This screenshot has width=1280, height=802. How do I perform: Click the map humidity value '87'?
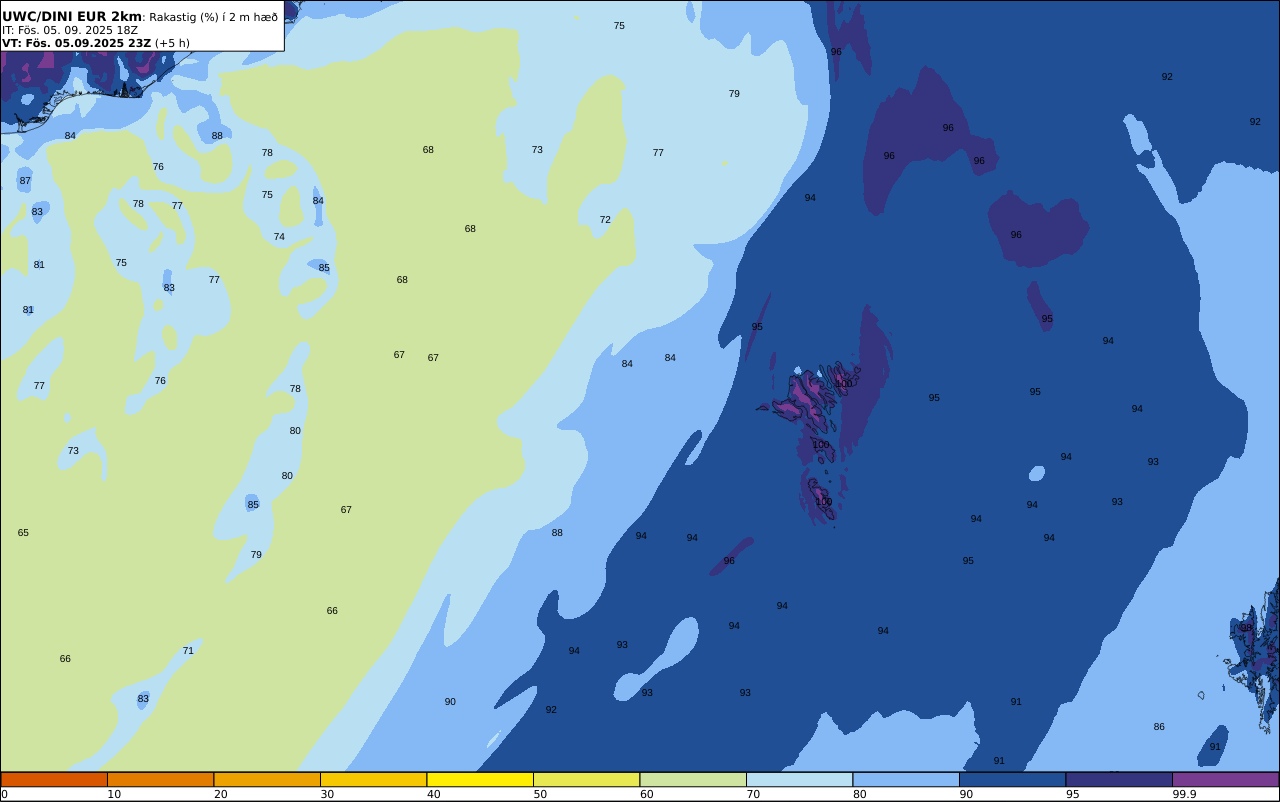[25, 181]
